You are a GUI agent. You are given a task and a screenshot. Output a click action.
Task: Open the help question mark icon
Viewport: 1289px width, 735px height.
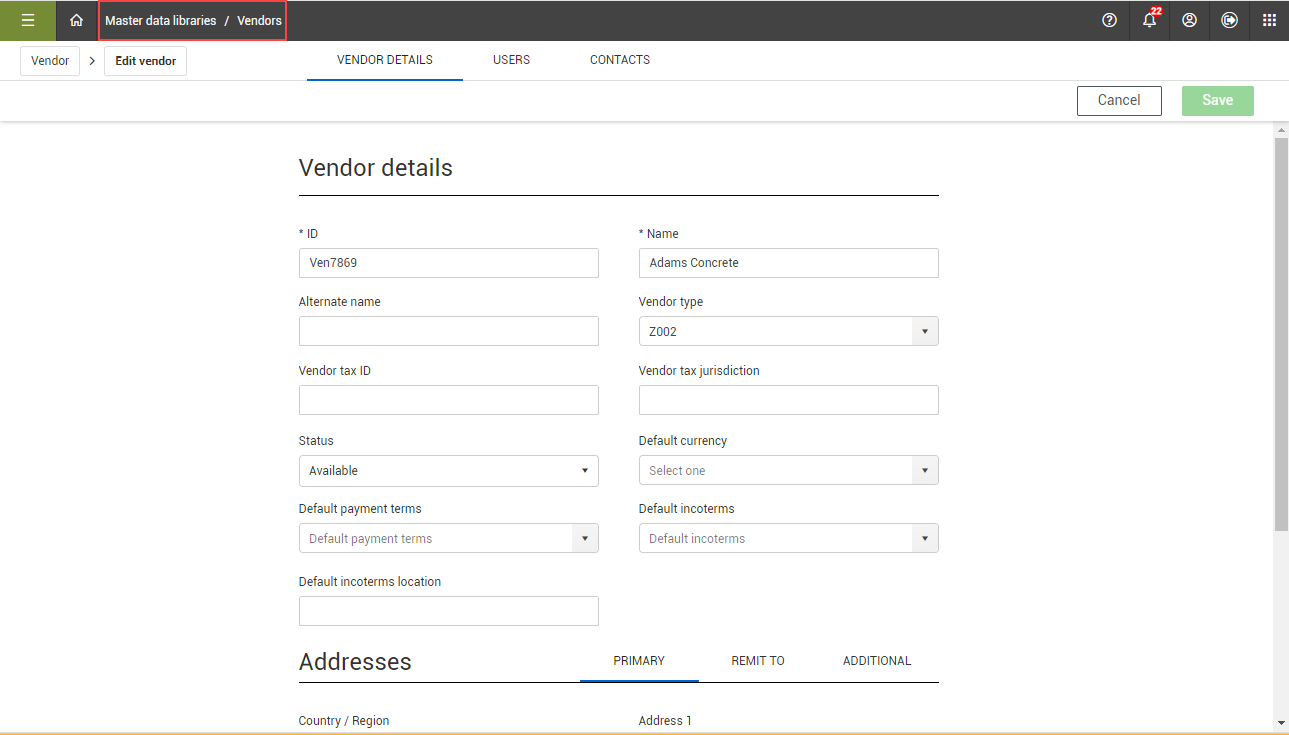(1109, 20)
